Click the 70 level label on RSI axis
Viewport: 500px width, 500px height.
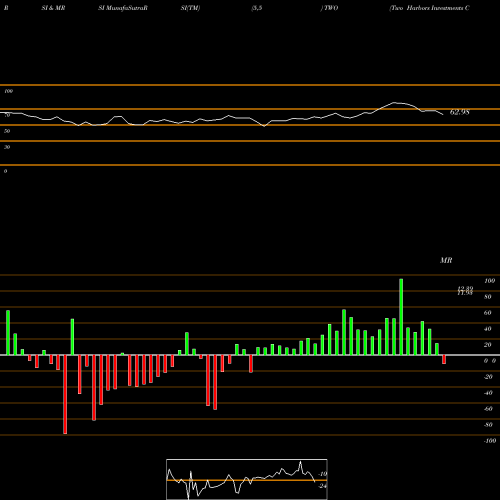coord(7,115)
